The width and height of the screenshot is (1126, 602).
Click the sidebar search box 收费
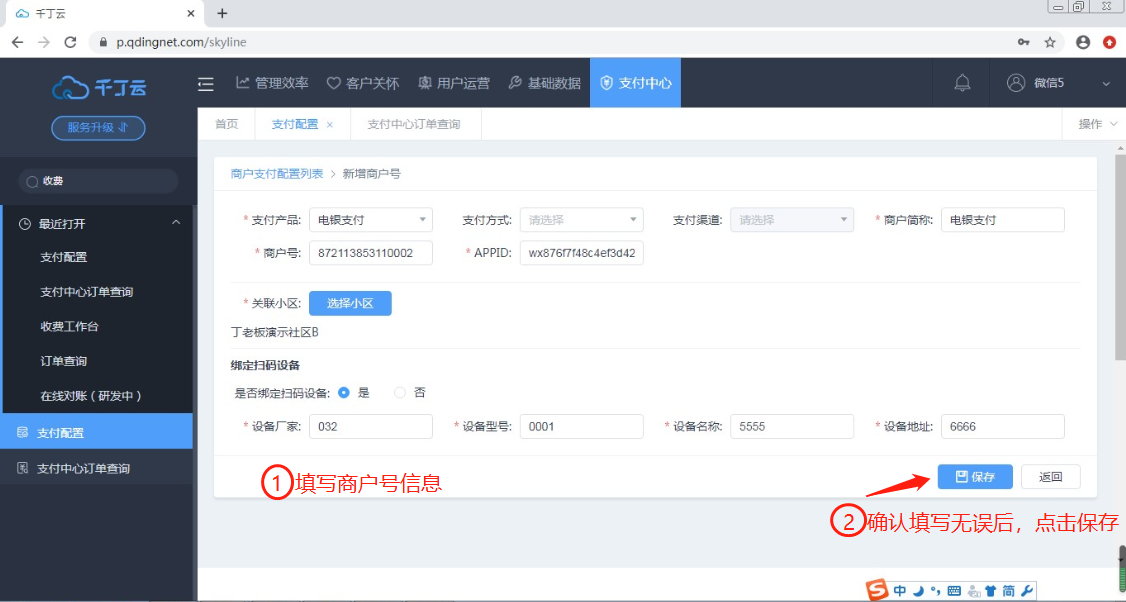pyautogui.click(x=98, y=181)
